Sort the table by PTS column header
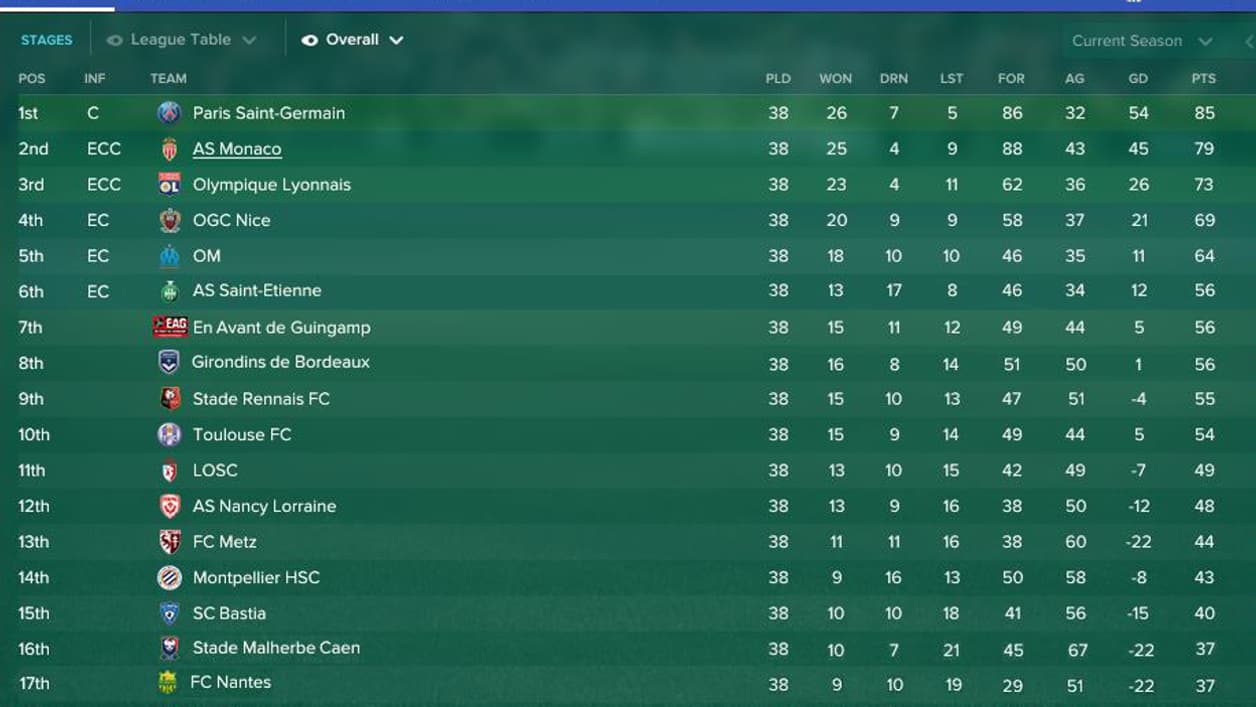Screen dimensions: 1256x707 click(x=1204, y=78)
